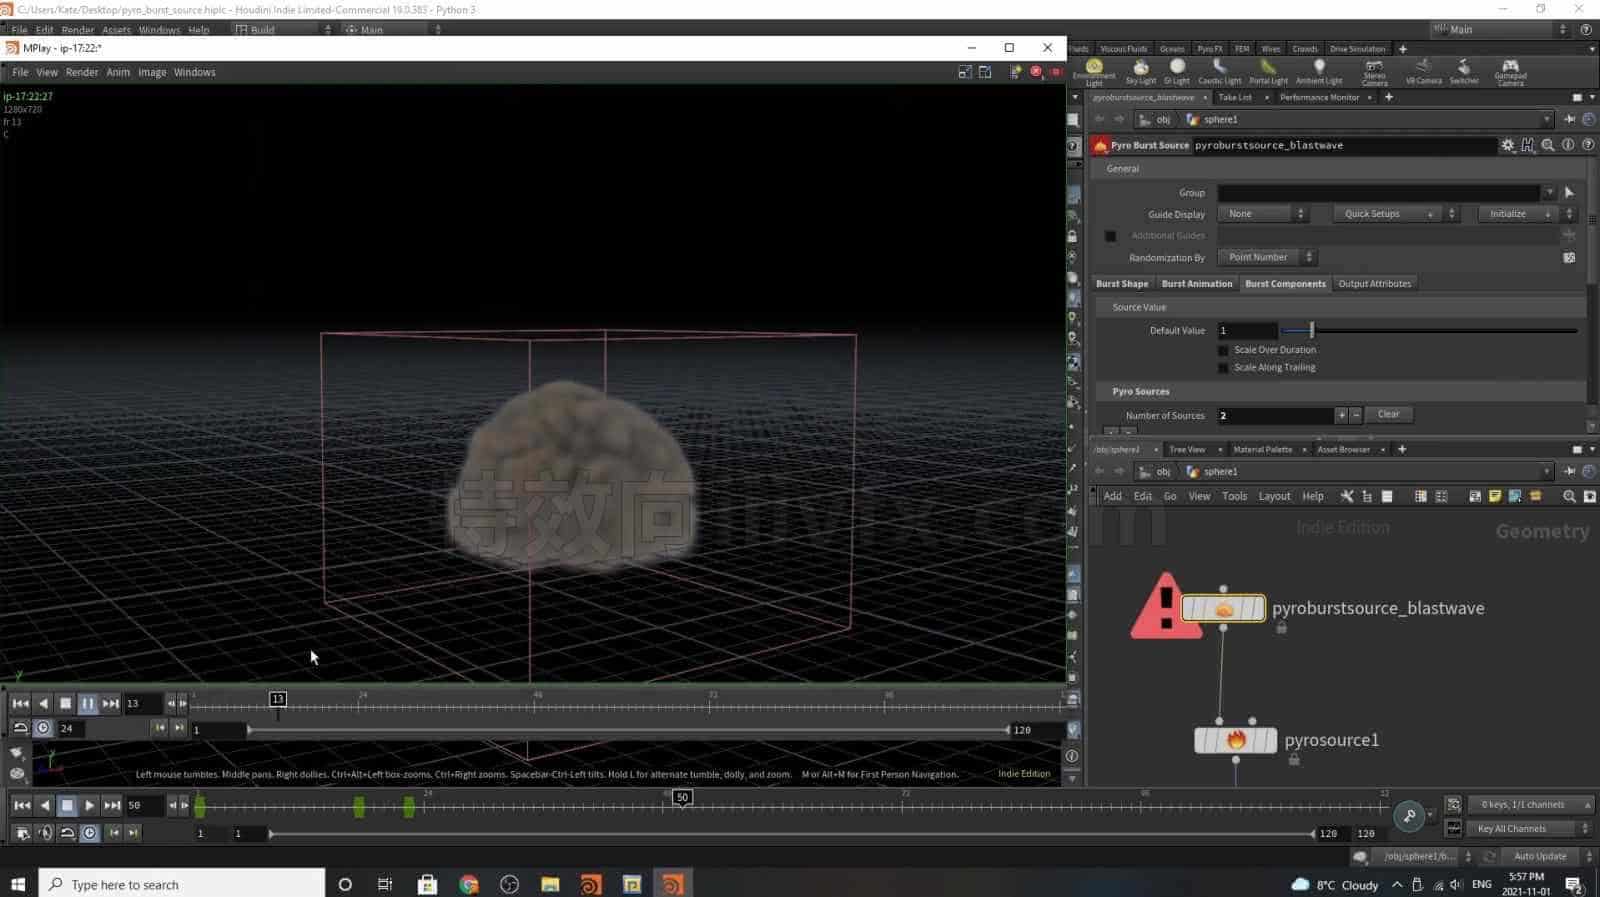Toggle the pin on the network editor pane
This screenshot has height=897, width=1600.
1569,471
